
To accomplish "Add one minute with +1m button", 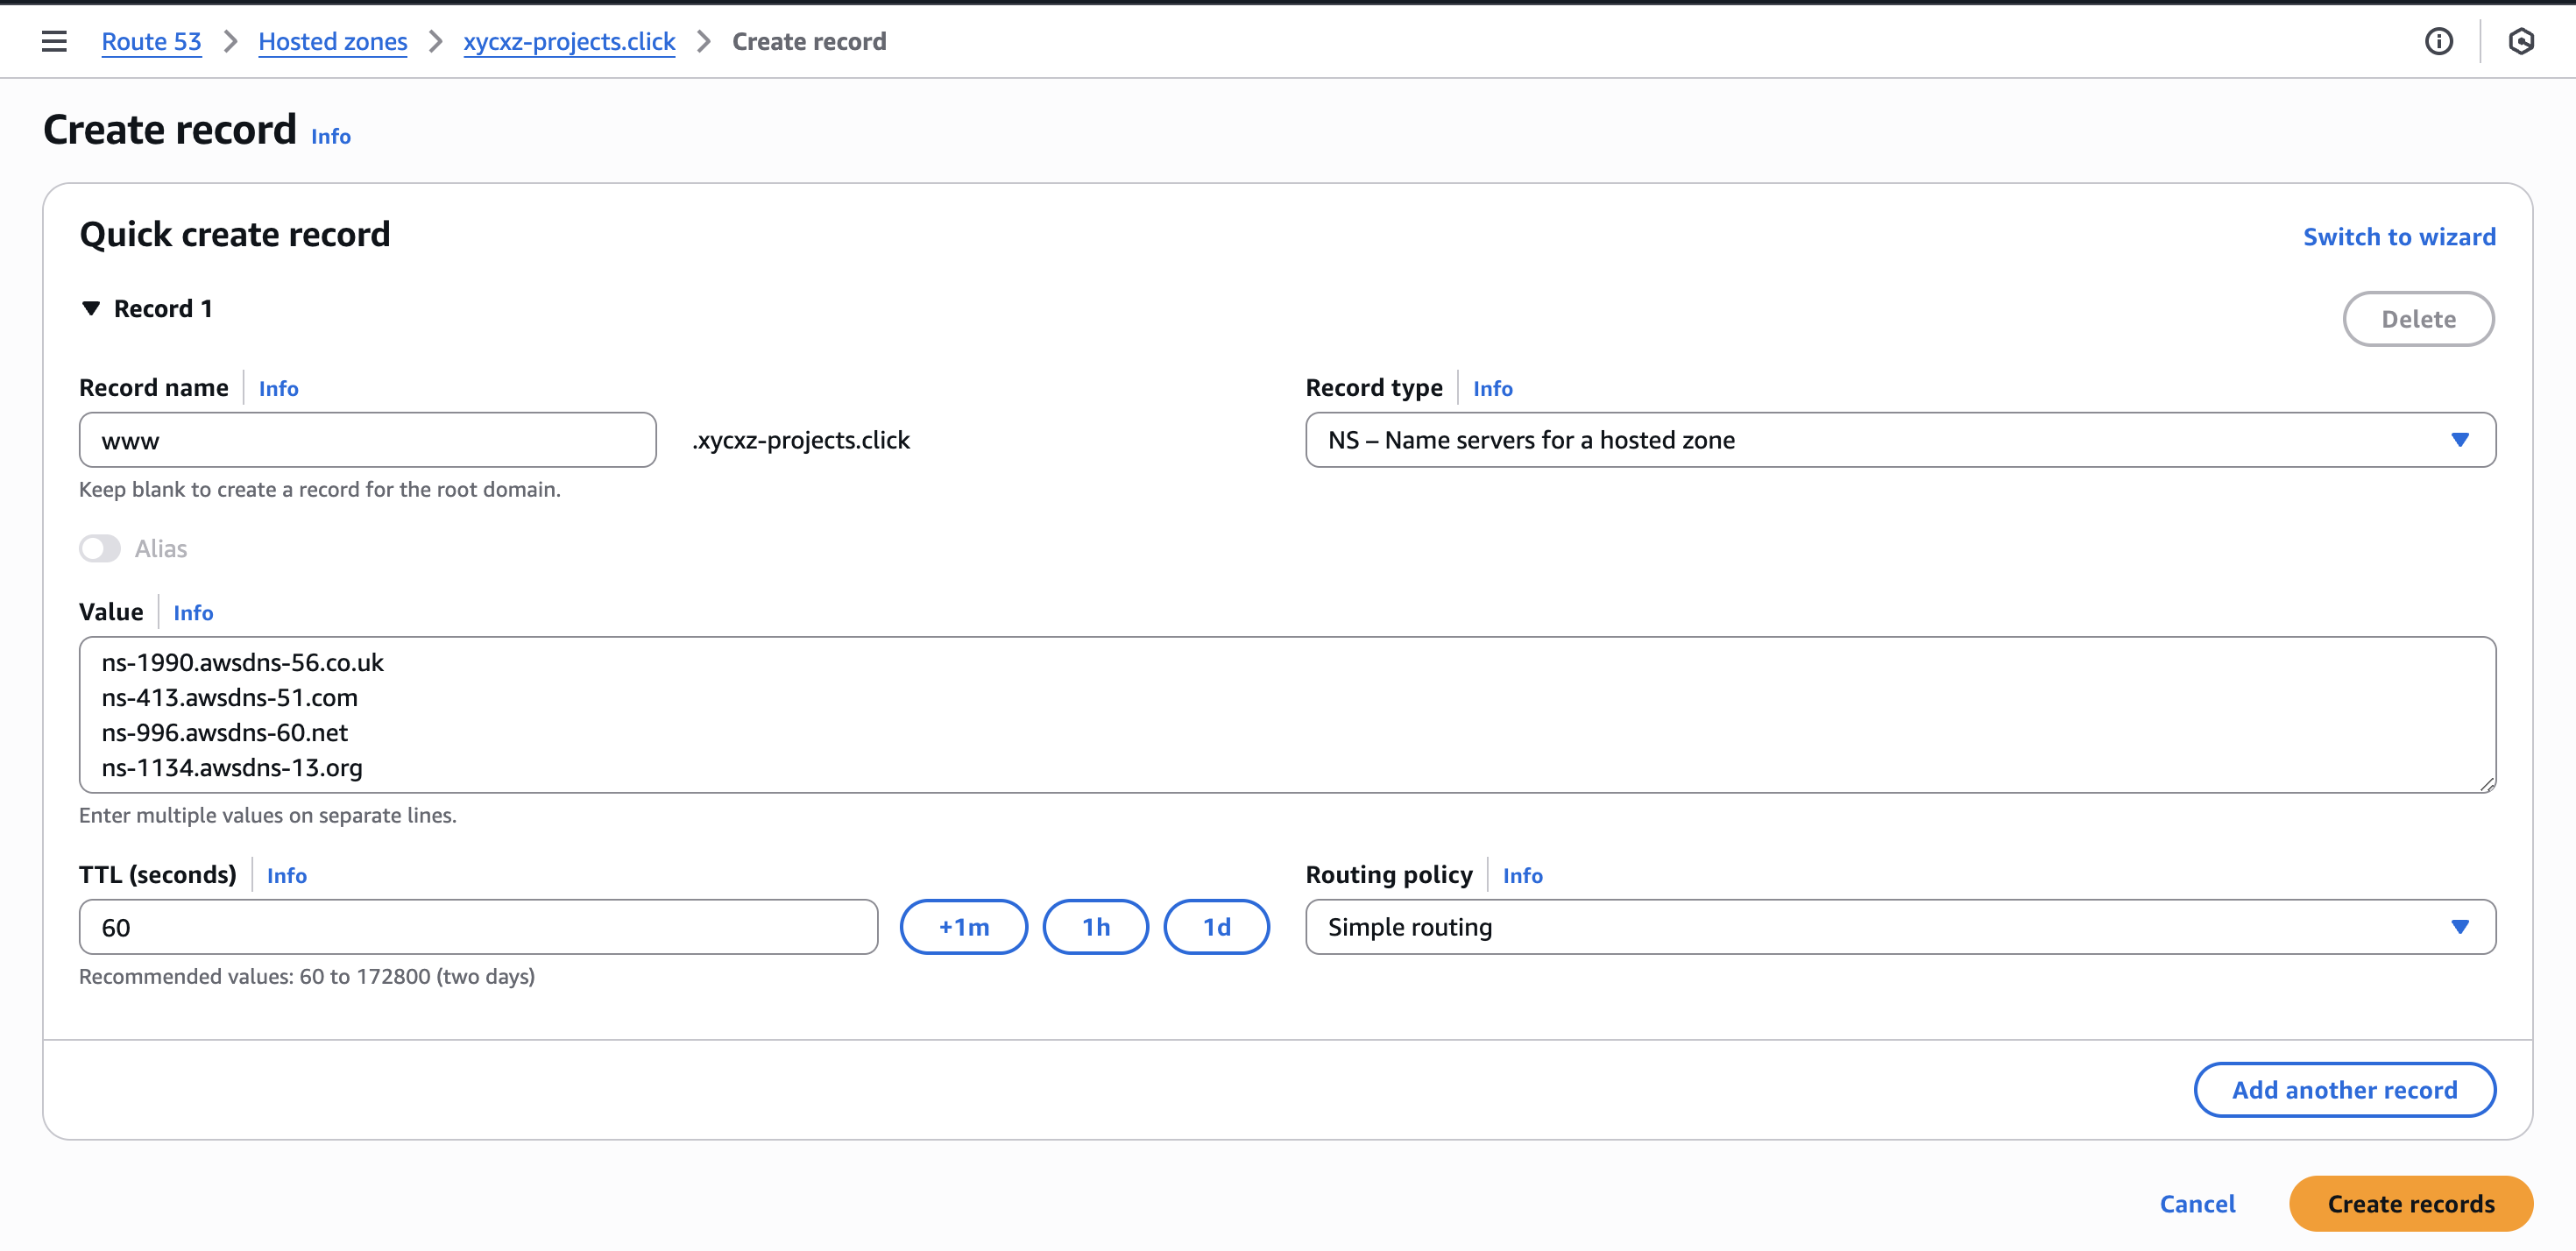I will click(x=963, y=927).
